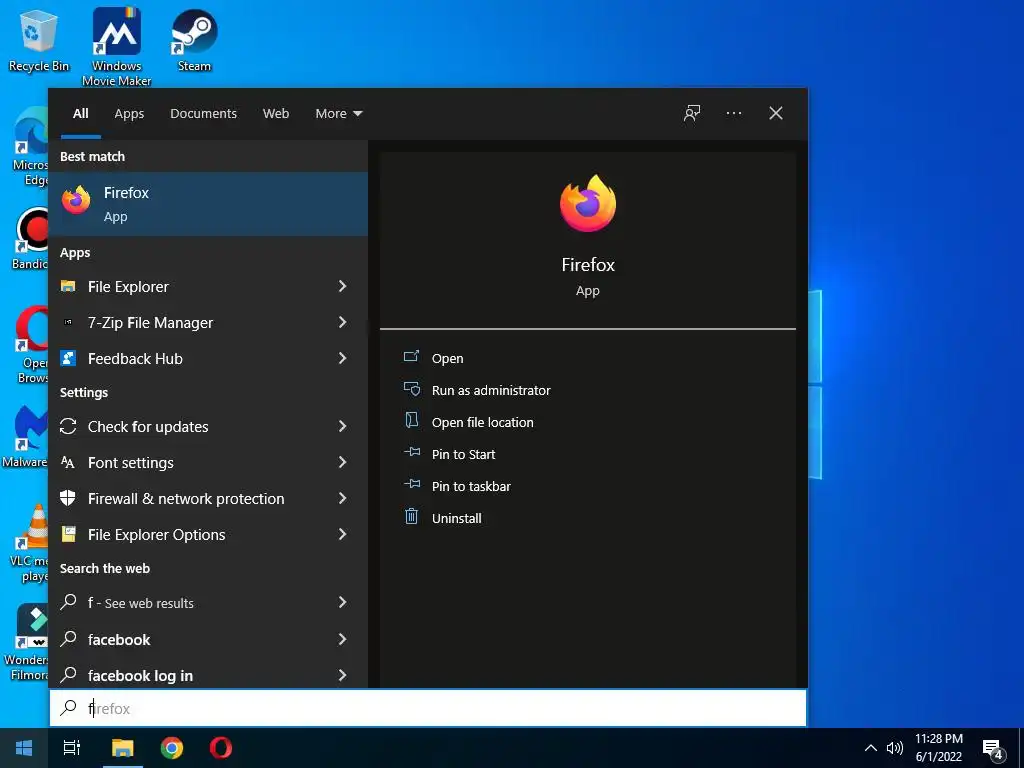
Task: Click the Firewall shield icon
Action: (68, 498)
